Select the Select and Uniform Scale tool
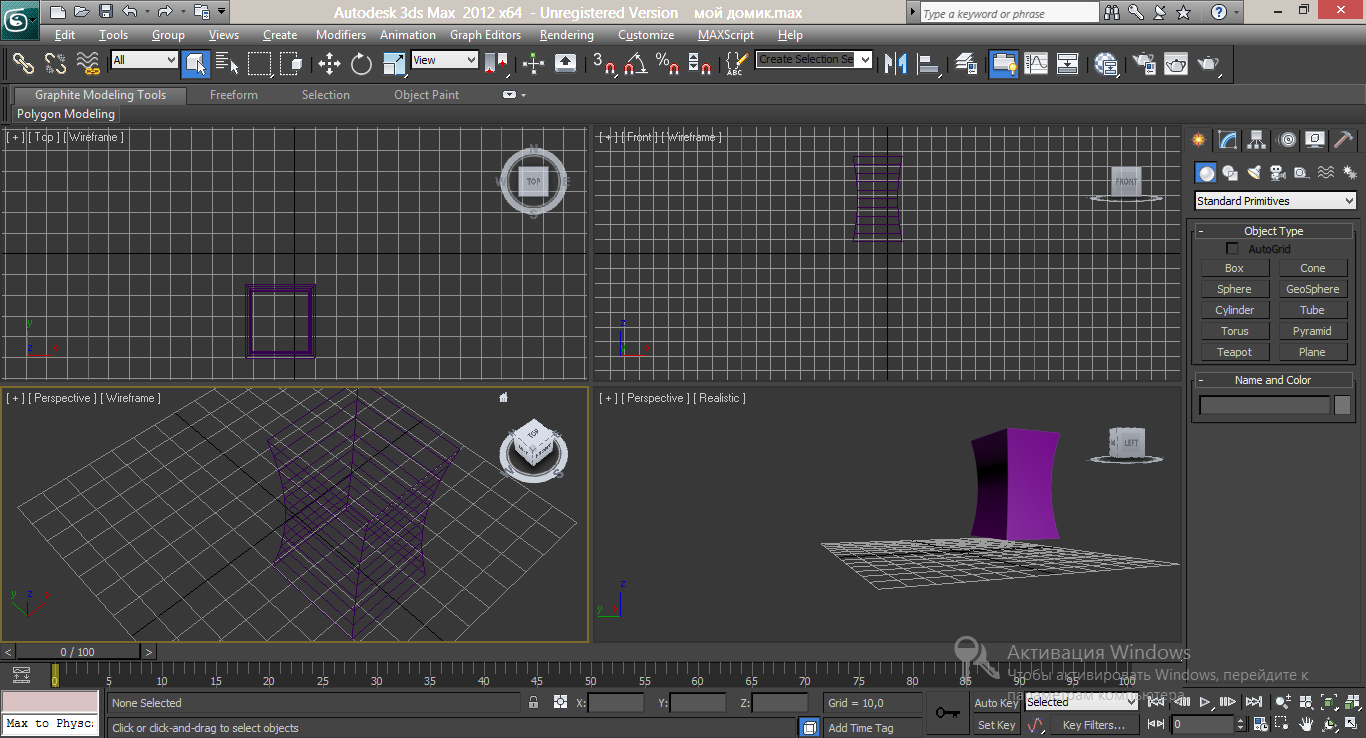 (x=394, y=64)
